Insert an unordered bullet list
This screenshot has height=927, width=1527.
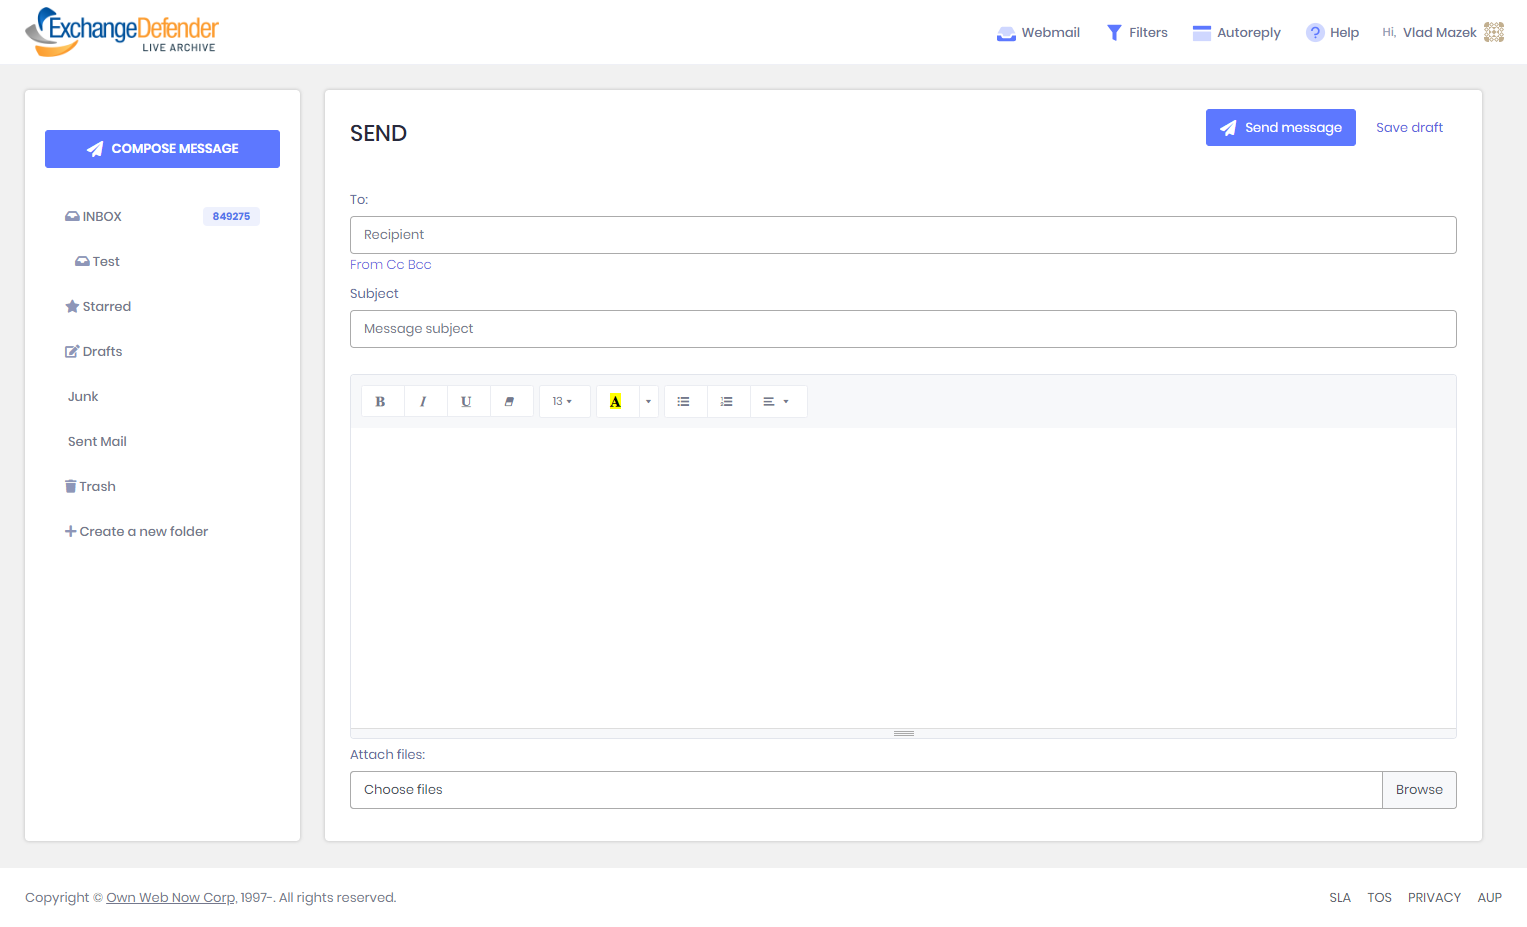pos(684,401)
